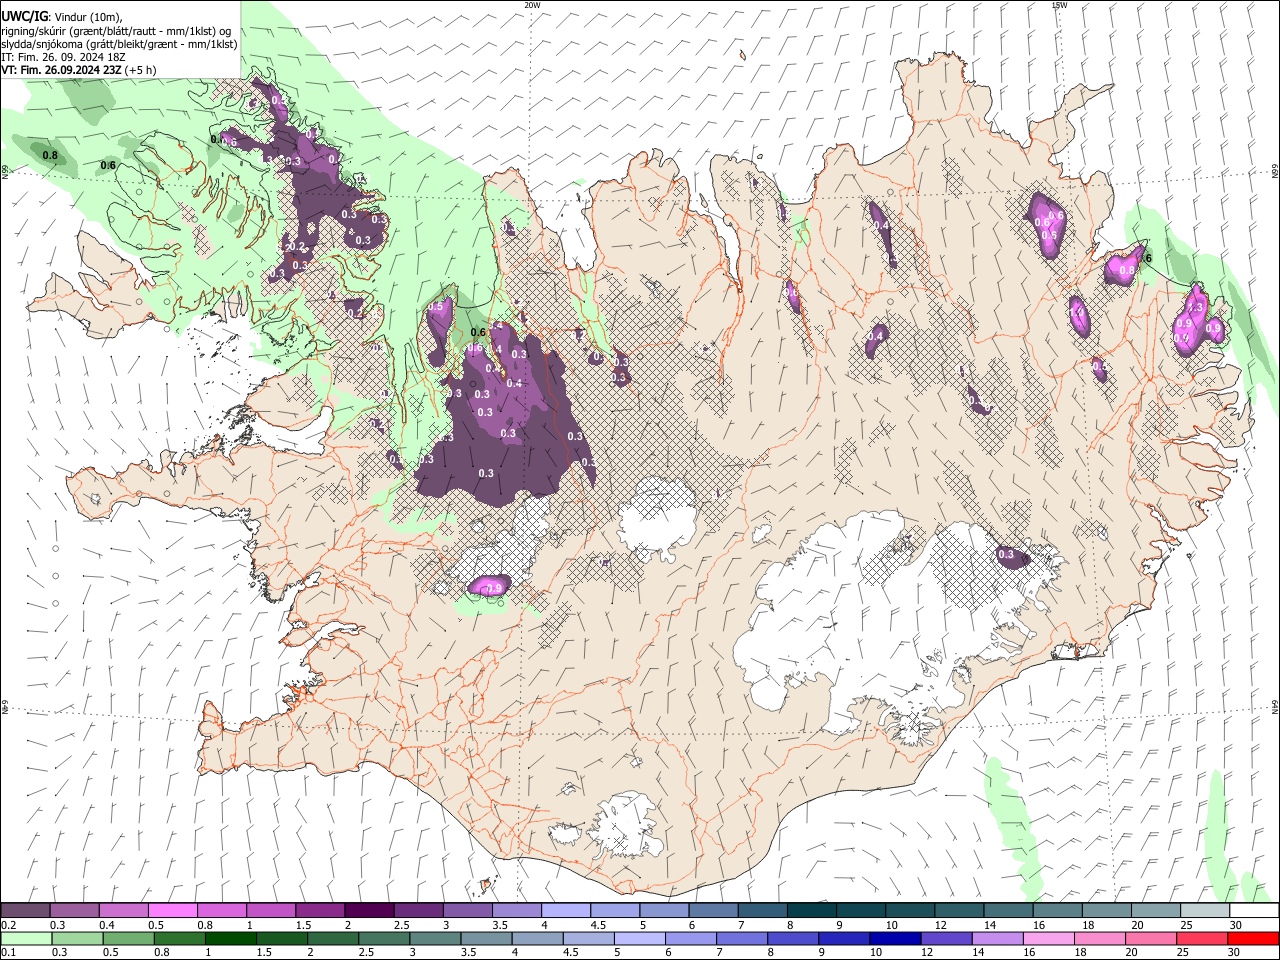The height and width of the screenshot is (960, 1280).
Task: Click the 15W longitude label at top
Action: pyautogui.click(x=1059, y=5)
